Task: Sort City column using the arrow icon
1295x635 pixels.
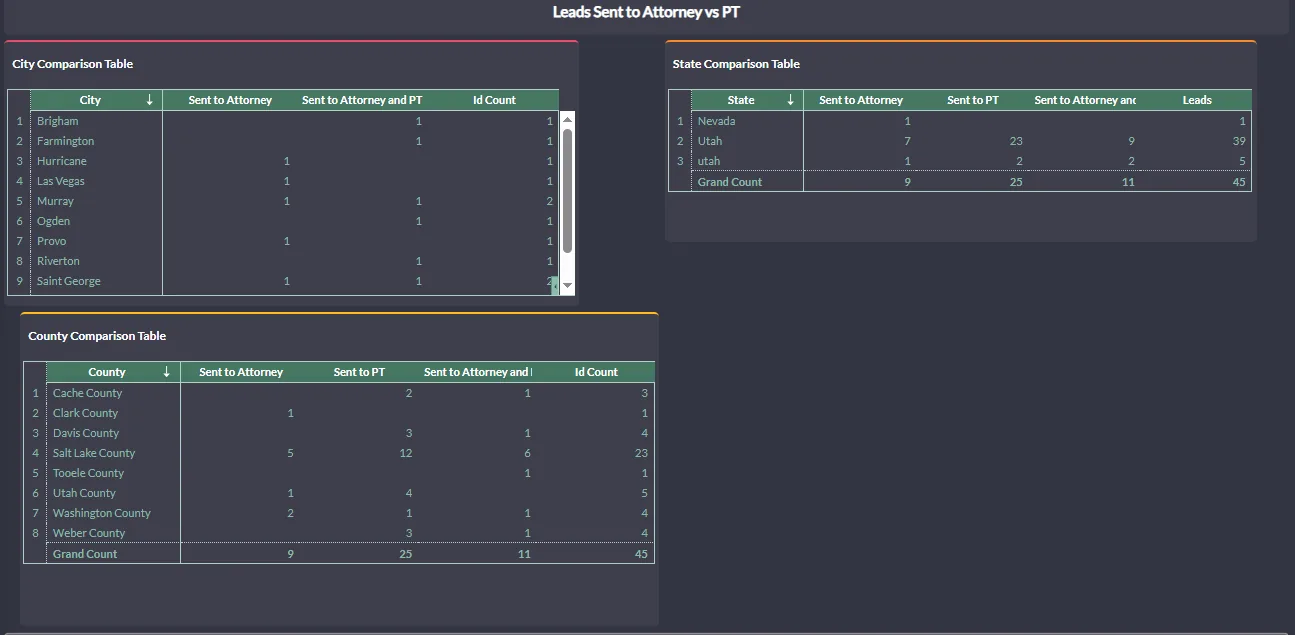Action: point(149,100)
